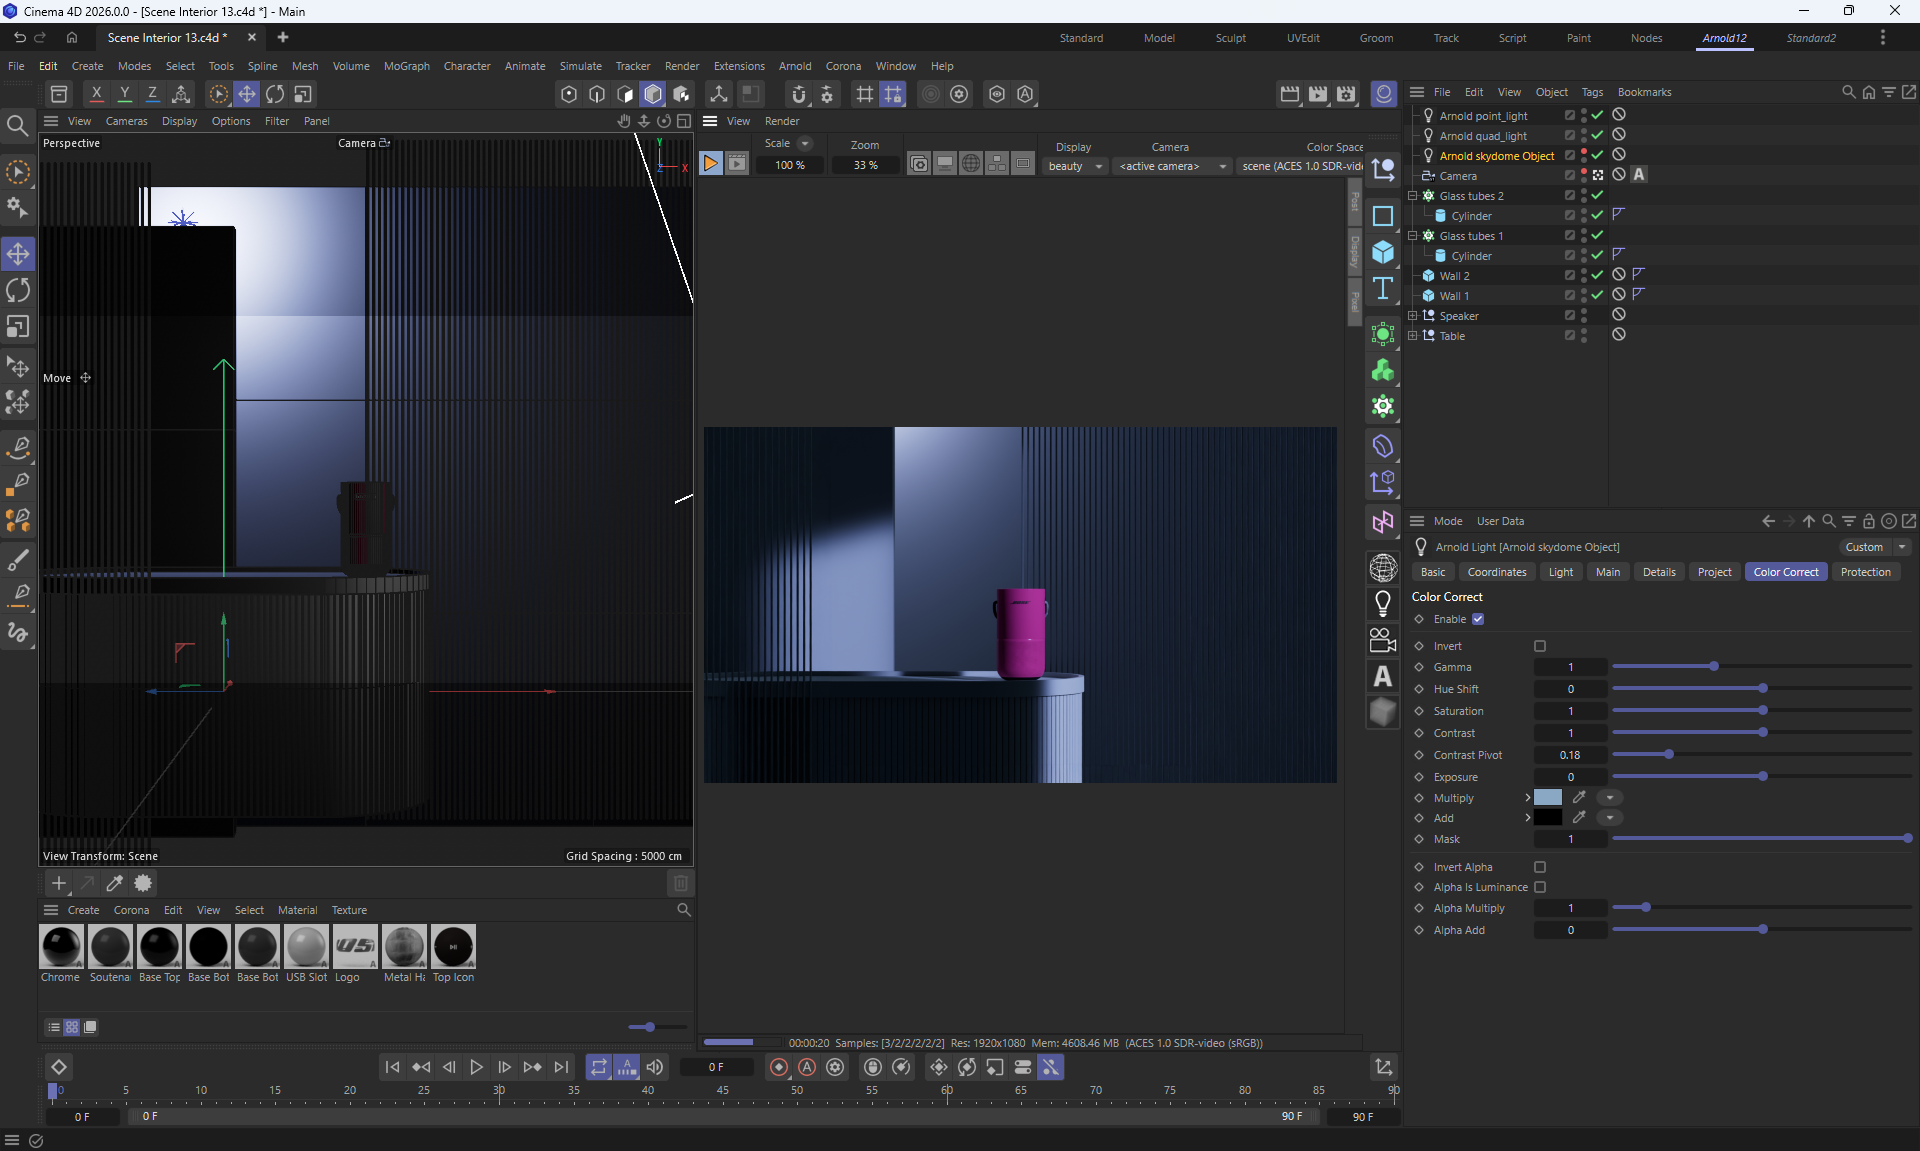Open the Render Settings clapperboard icon
This screenshot has height=1151, width=1920.
tap(1346, 94)
